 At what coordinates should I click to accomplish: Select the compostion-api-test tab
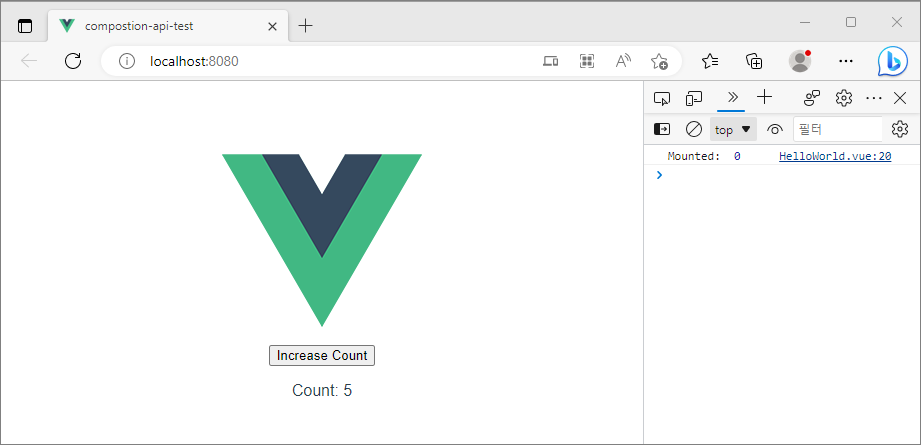169,26
